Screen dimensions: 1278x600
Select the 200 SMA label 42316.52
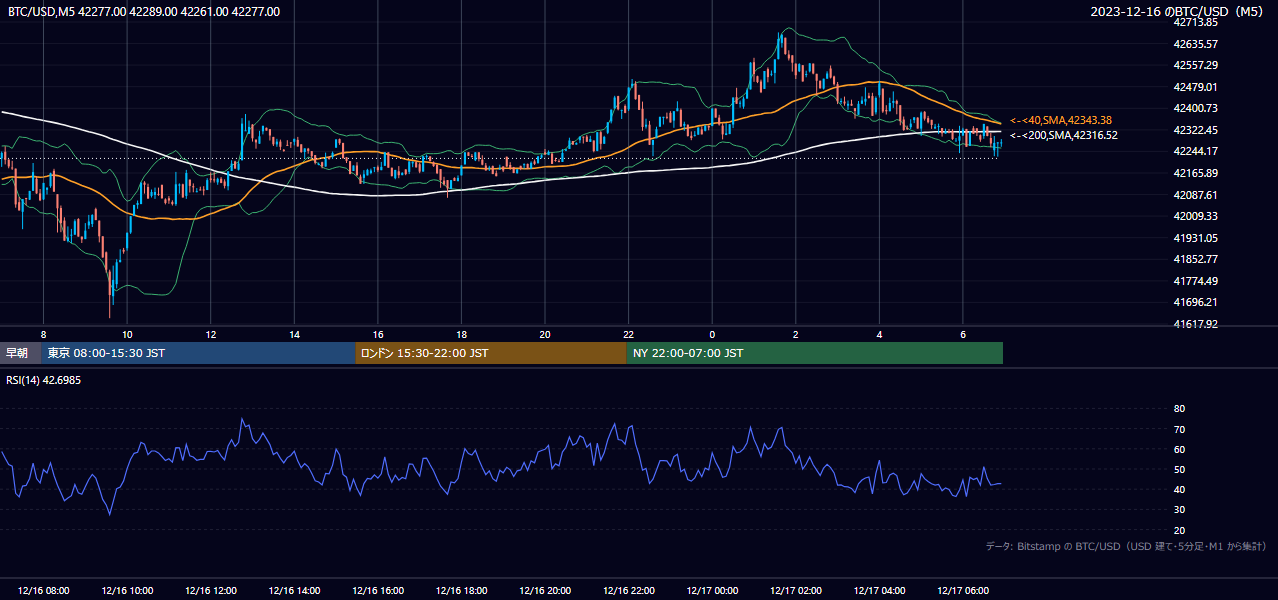coord(1063,135)
